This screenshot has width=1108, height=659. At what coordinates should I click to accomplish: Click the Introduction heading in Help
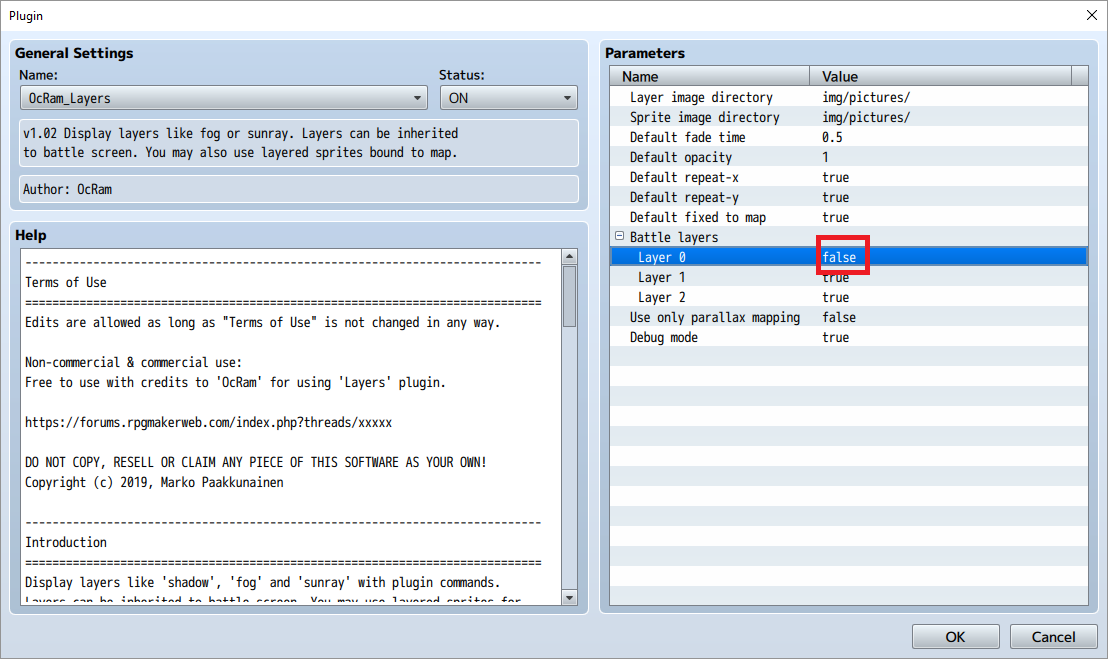click(66, 542)
